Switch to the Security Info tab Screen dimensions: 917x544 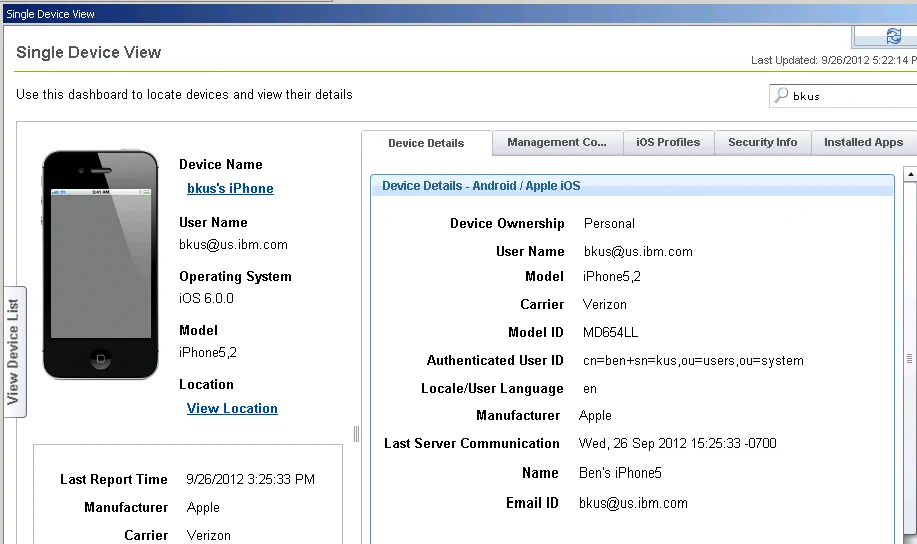click(763, 143)
